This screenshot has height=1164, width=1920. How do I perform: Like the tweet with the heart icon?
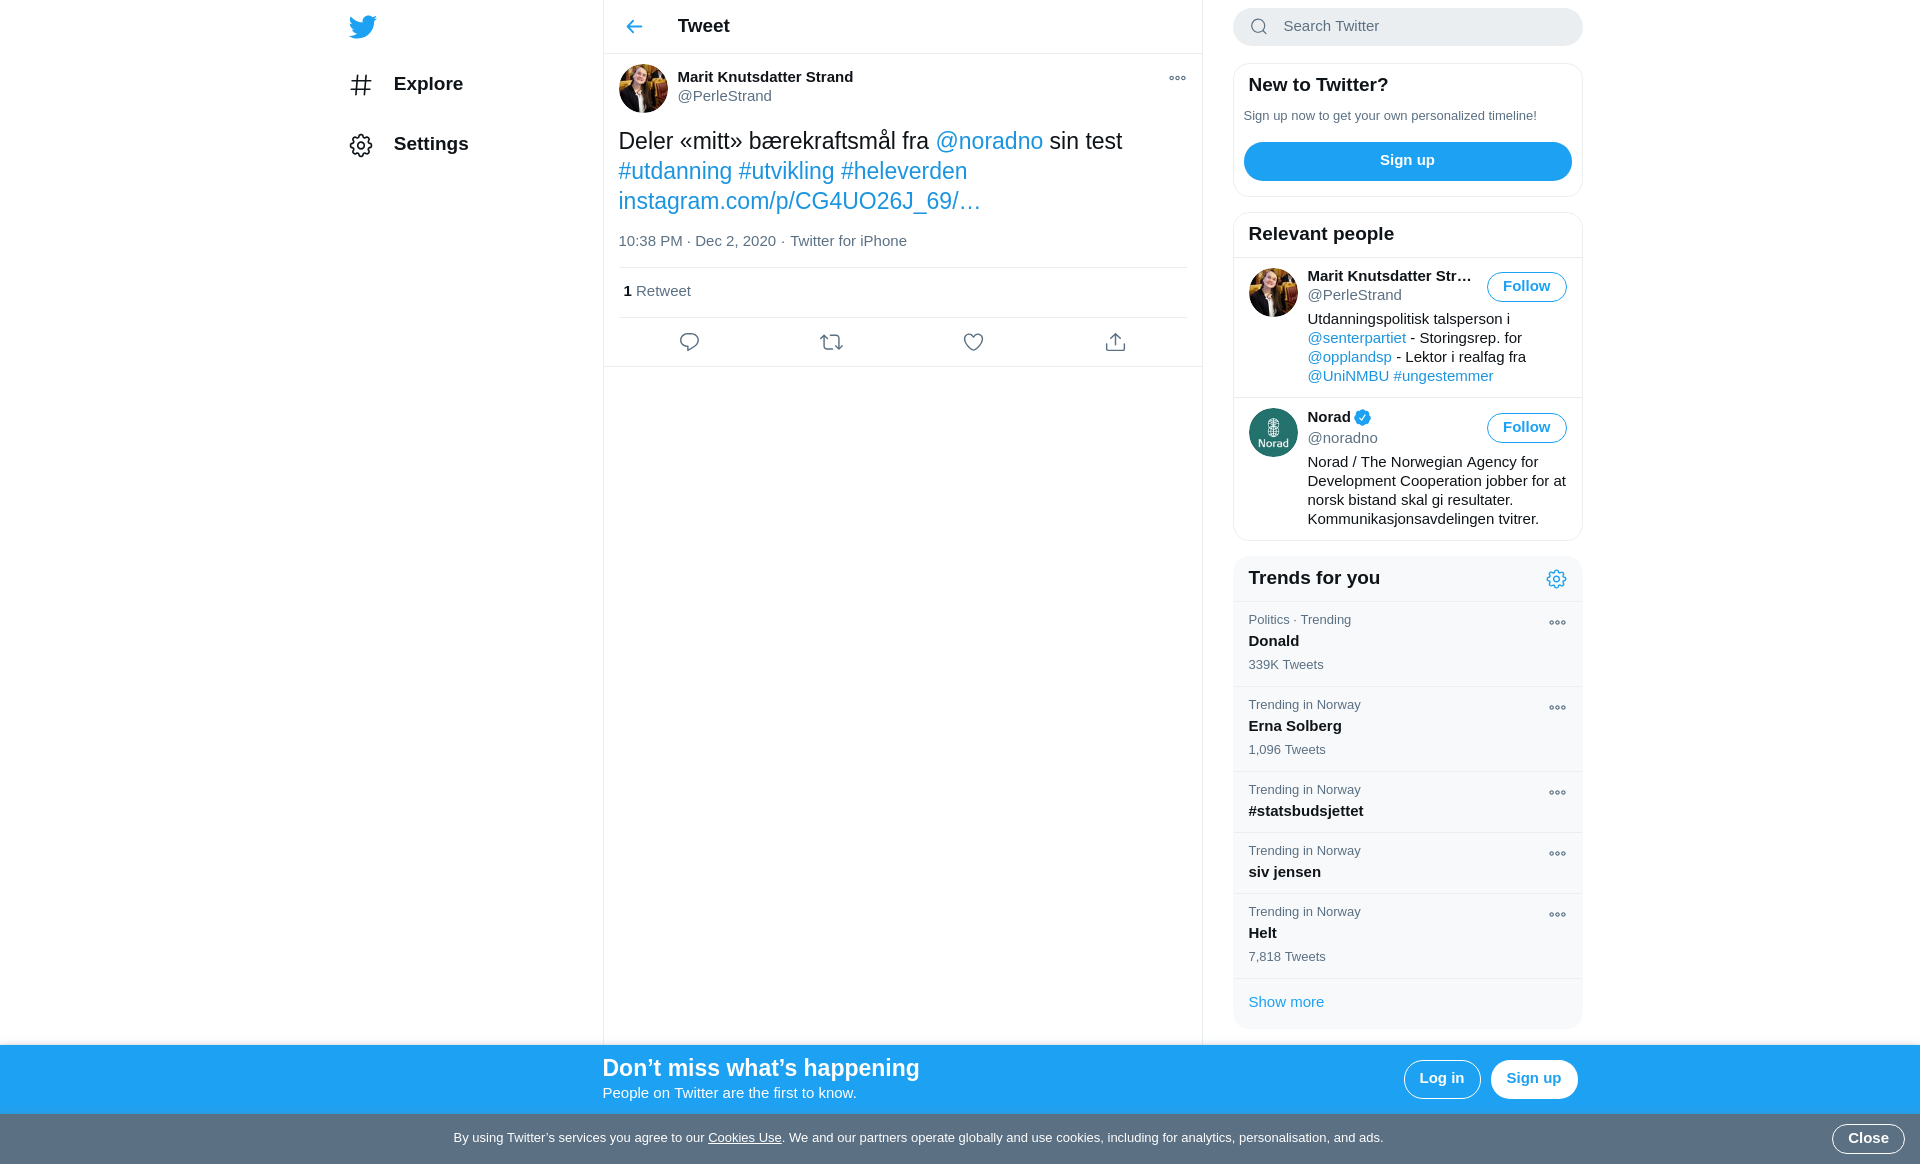(x=973, y=342)
